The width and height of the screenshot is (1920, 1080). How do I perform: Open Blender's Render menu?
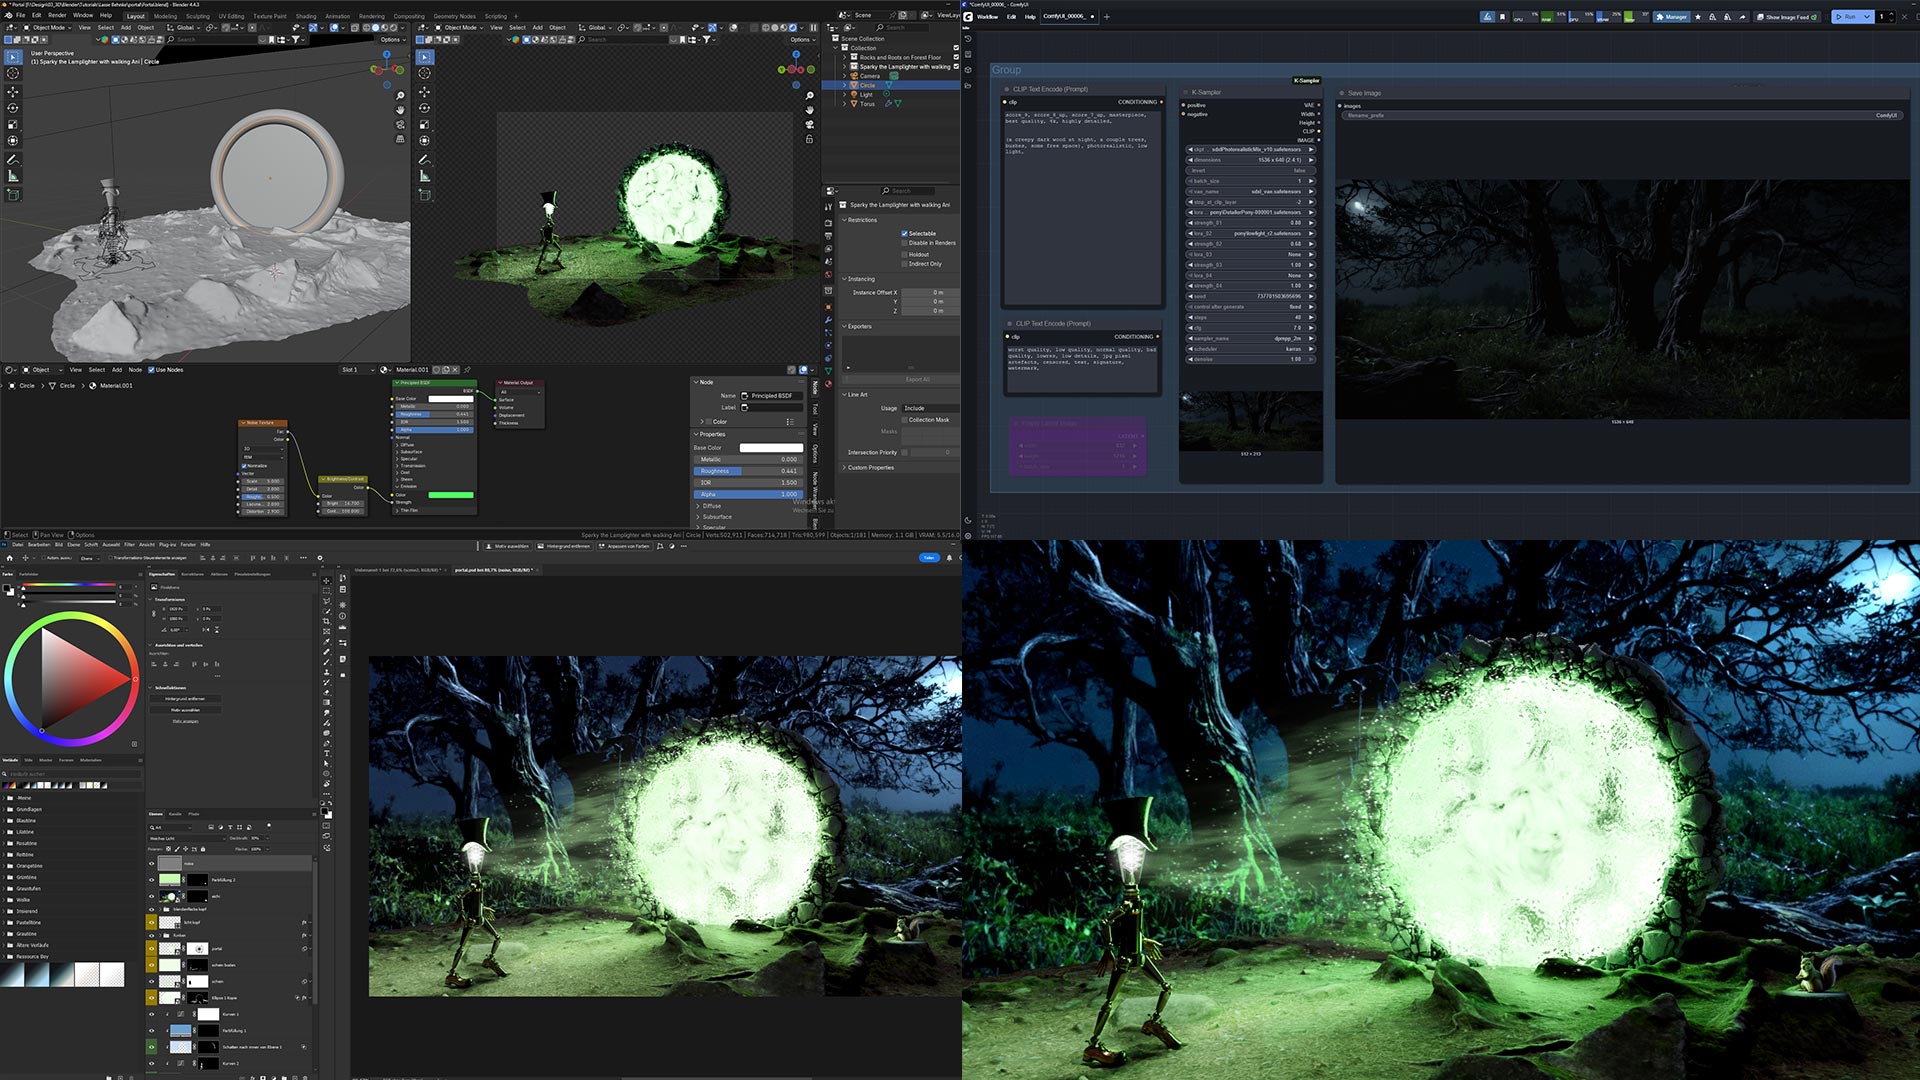(x=57, y=16)
